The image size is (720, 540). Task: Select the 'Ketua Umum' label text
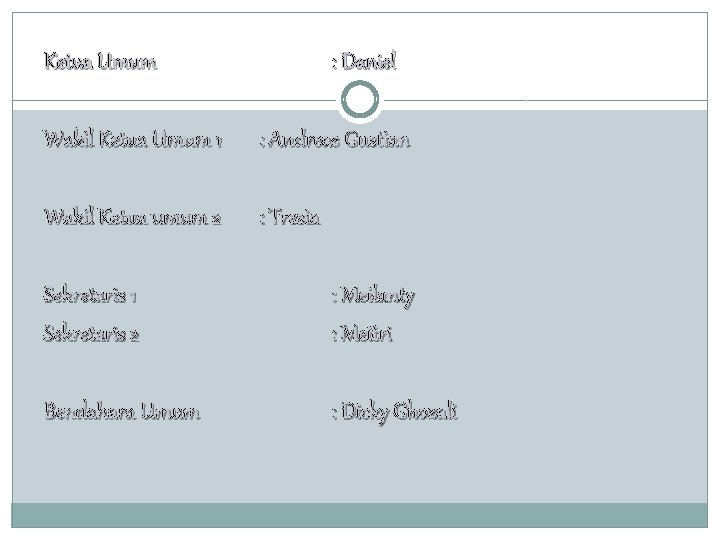coord(101,62)
